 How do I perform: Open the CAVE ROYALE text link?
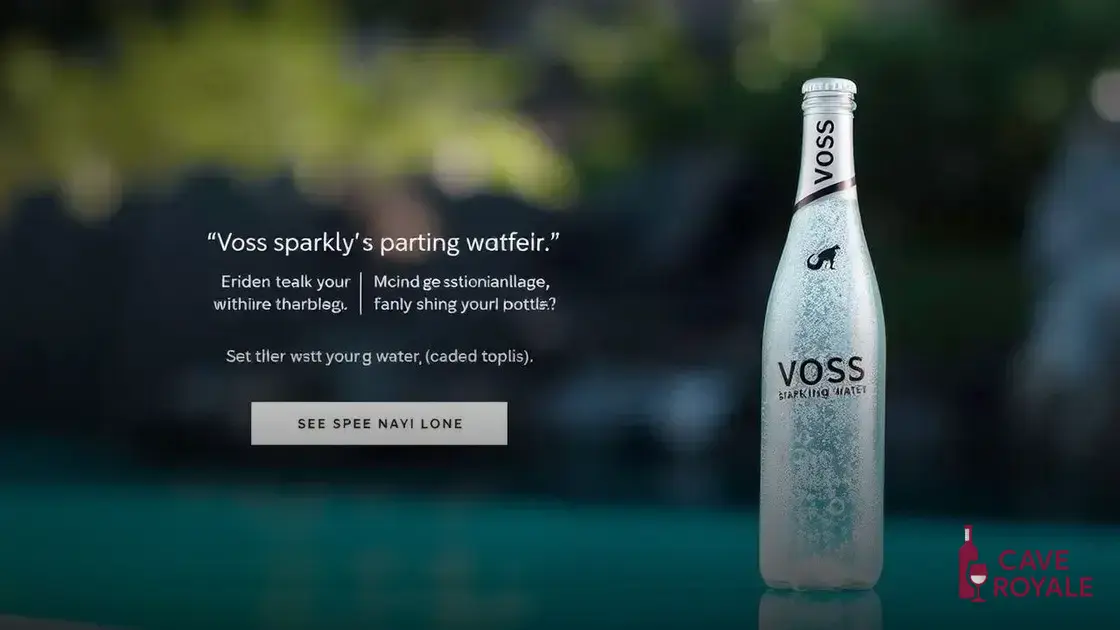(1042, 574)
